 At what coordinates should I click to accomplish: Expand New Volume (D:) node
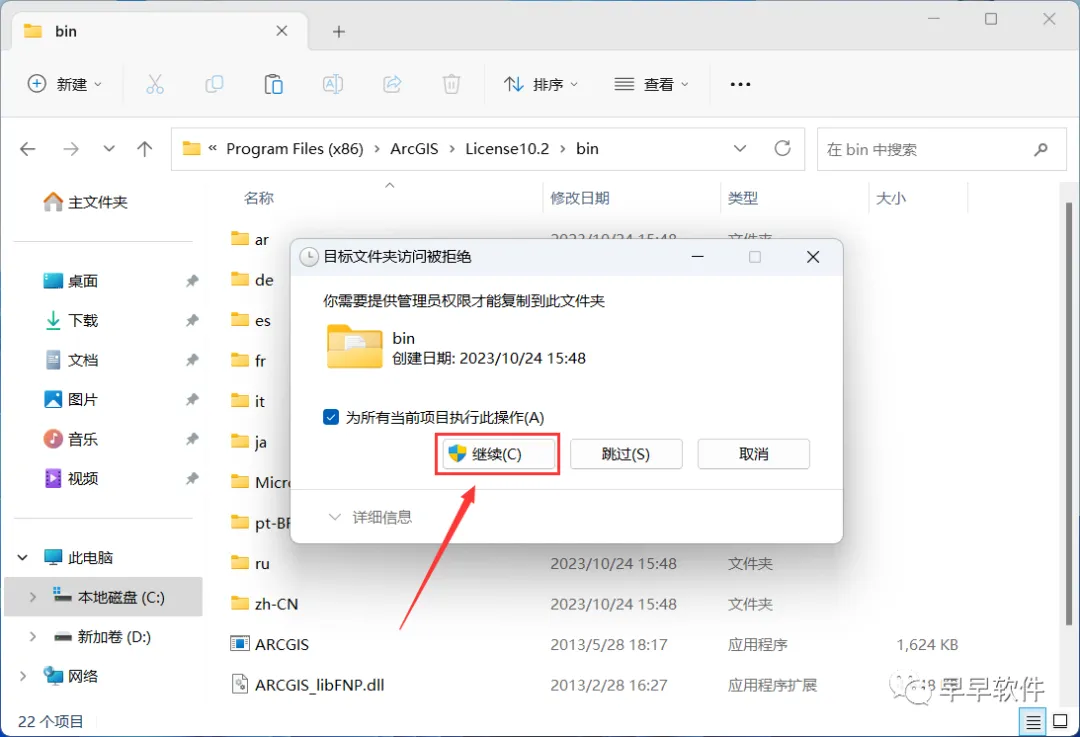[32, 636]
